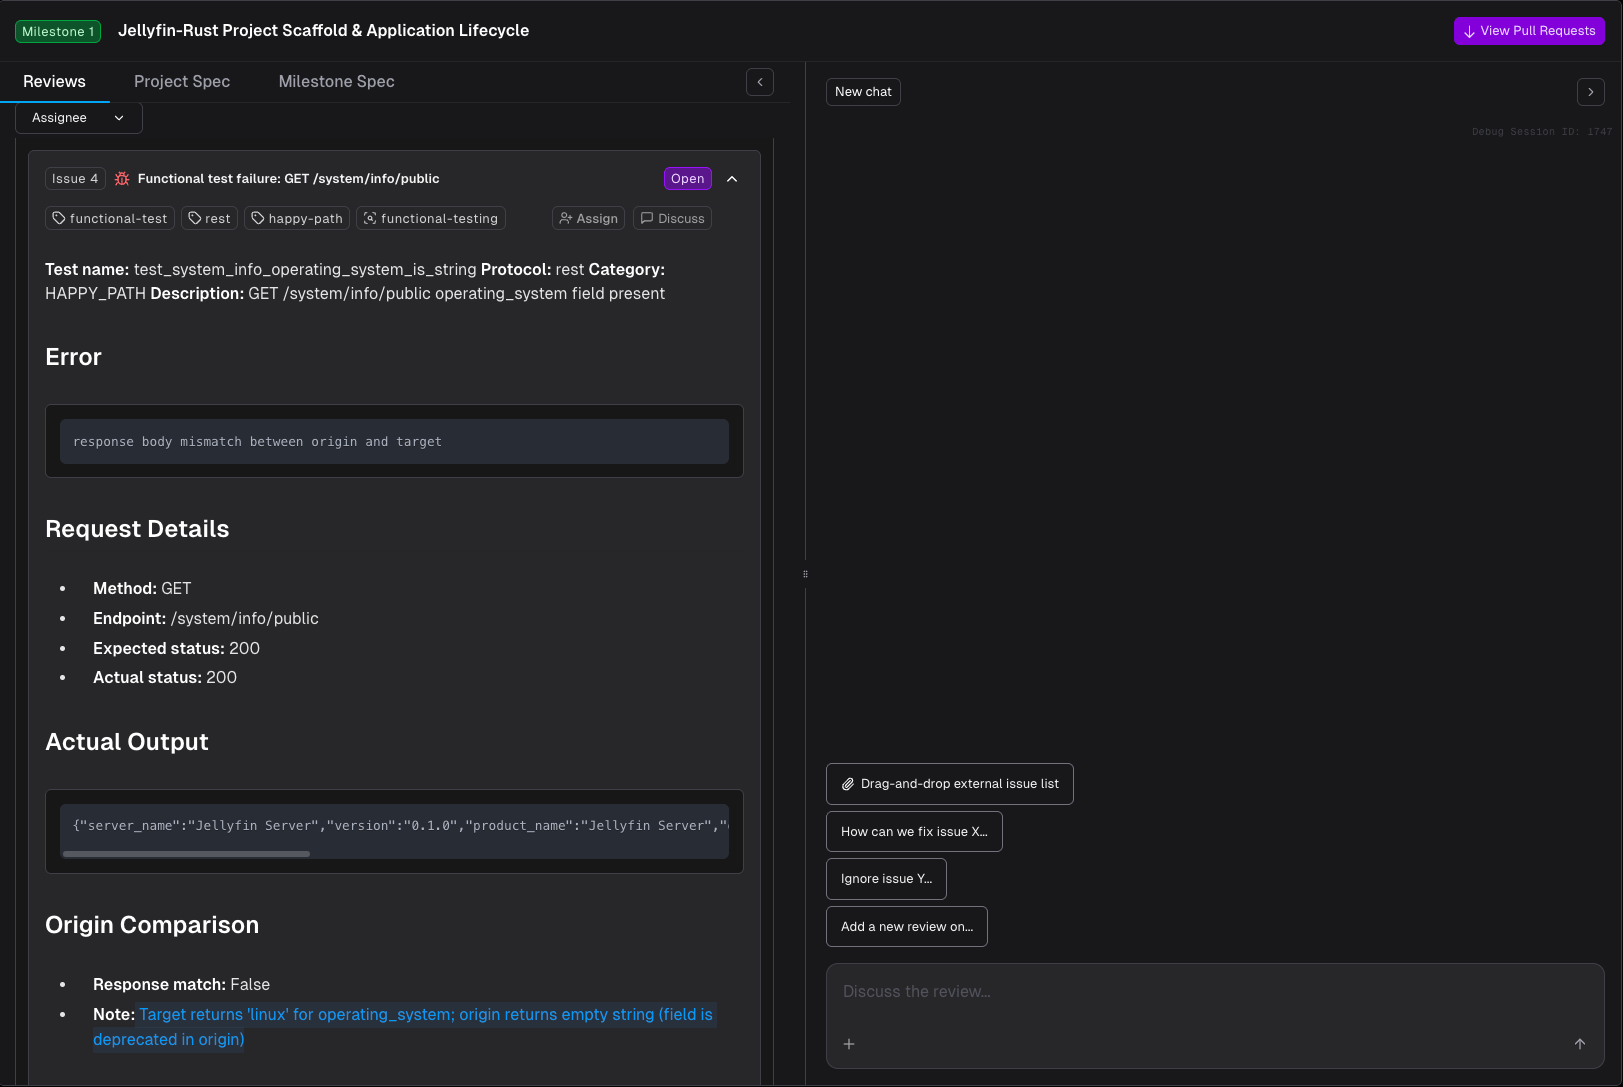Screen dimensions: 1623x1087
Task: Switch to the Reviews tab
Action: pos(54,81)
